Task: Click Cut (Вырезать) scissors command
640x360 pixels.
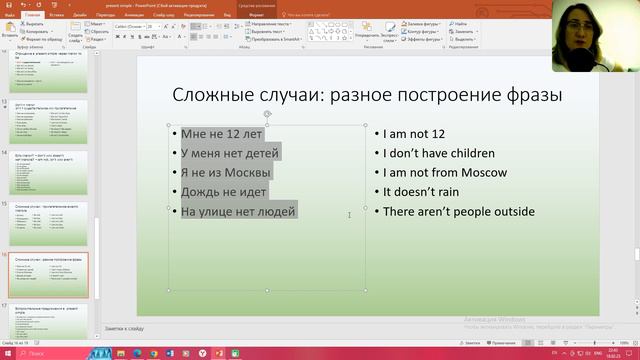Action: 32,24
